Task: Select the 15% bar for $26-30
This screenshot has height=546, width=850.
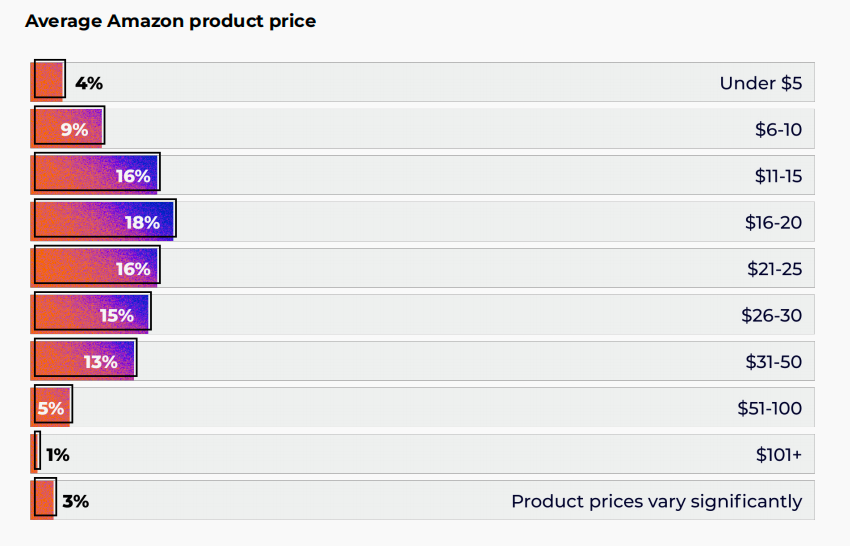Action: point(91,314)
